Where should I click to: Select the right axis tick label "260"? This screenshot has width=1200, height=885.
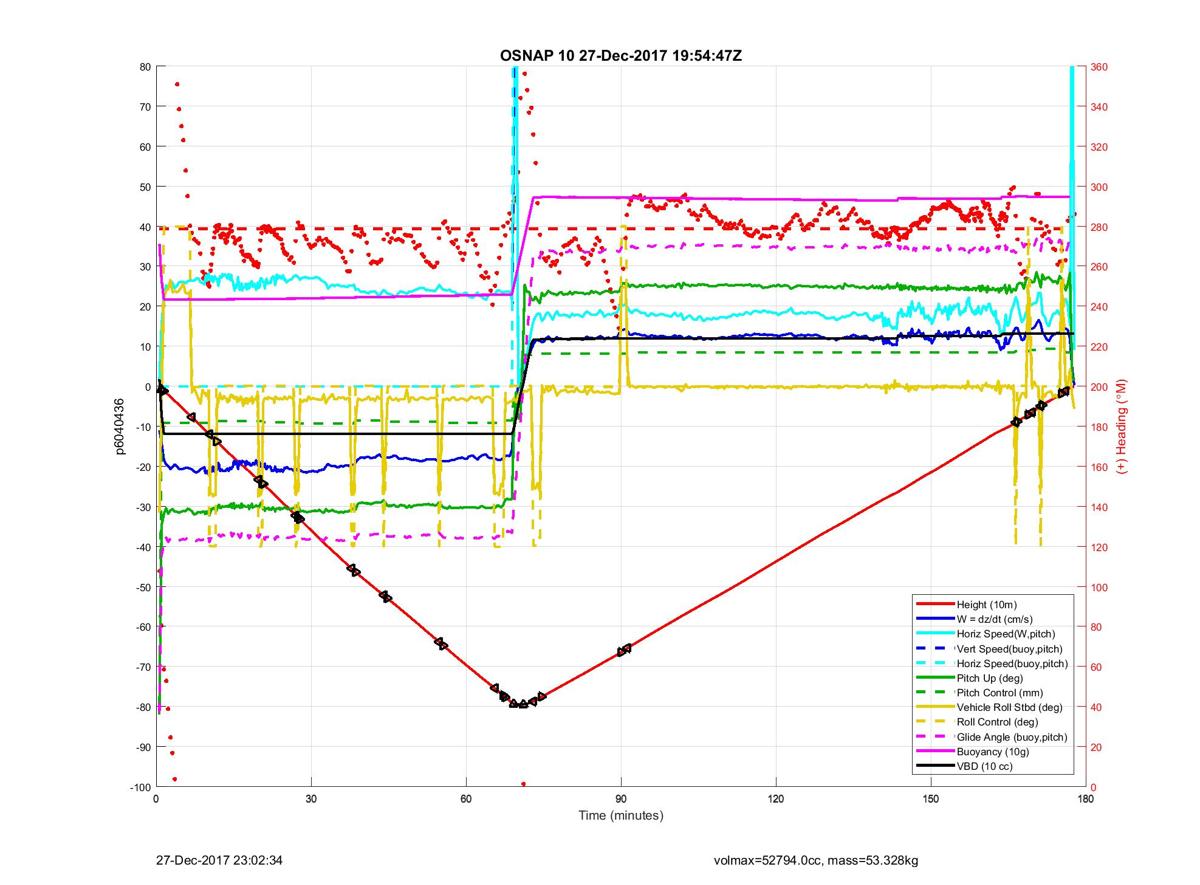pyautogui.click(x=1100, y=267)
